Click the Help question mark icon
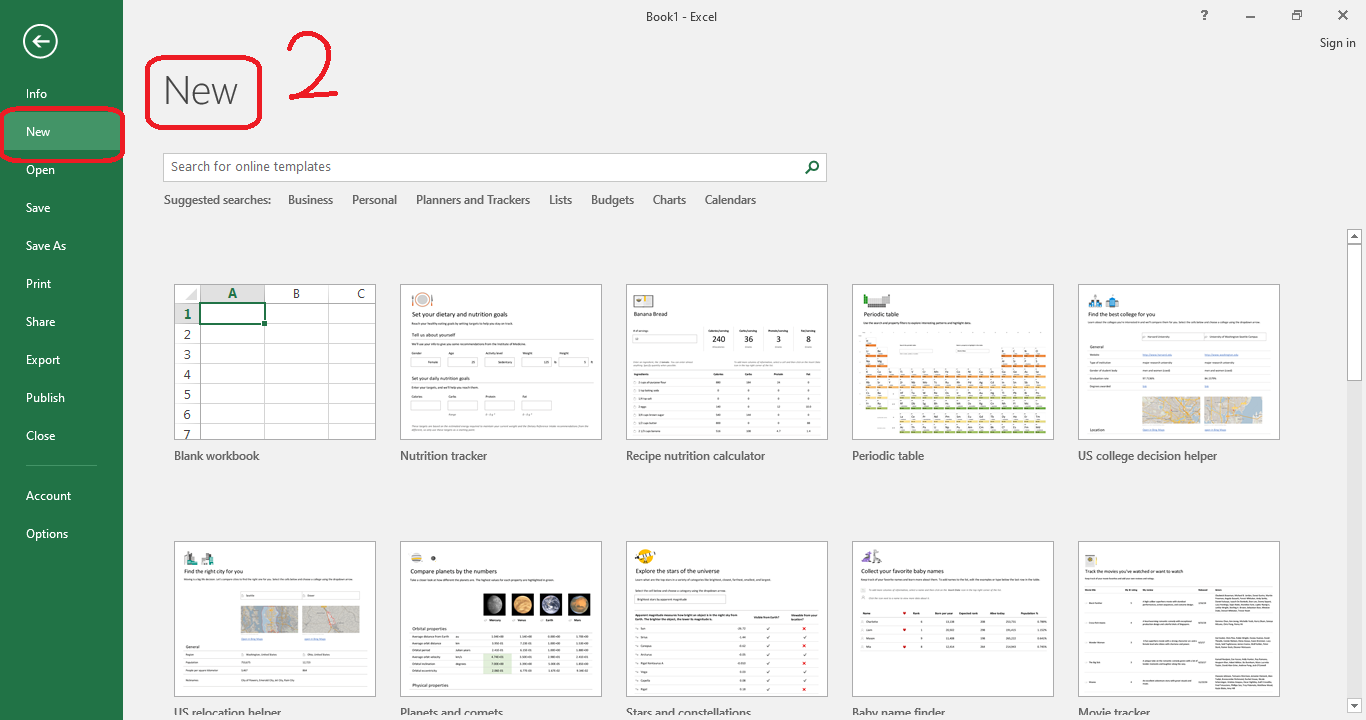The image size is (1366, 720). pos(1205,15)
